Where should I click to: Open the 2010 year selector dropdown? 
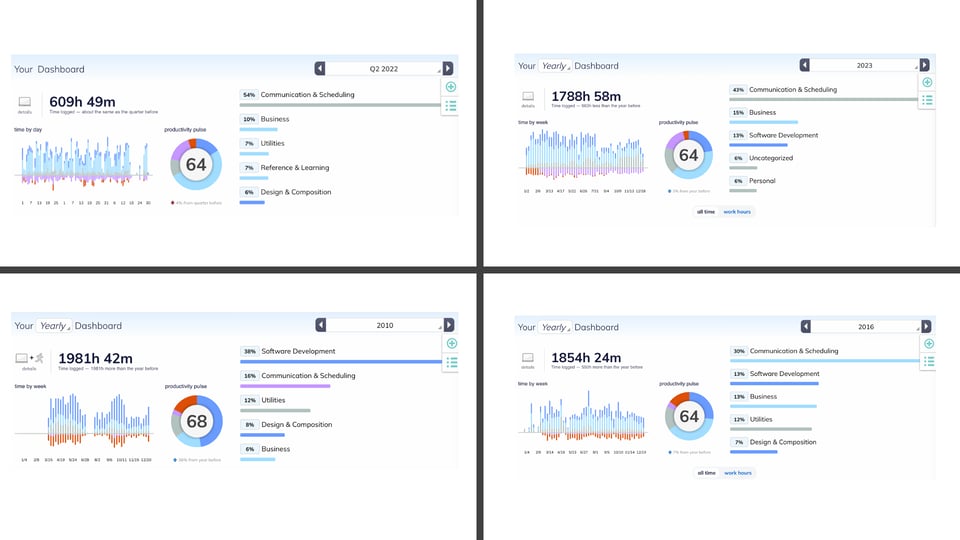[x=385, y=325]
